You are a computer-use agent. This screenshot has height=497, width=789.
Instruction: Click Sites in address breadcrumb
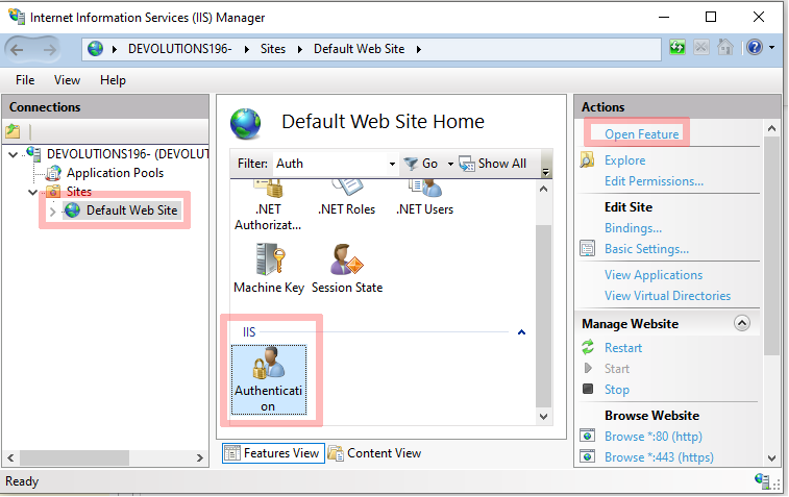273,49
